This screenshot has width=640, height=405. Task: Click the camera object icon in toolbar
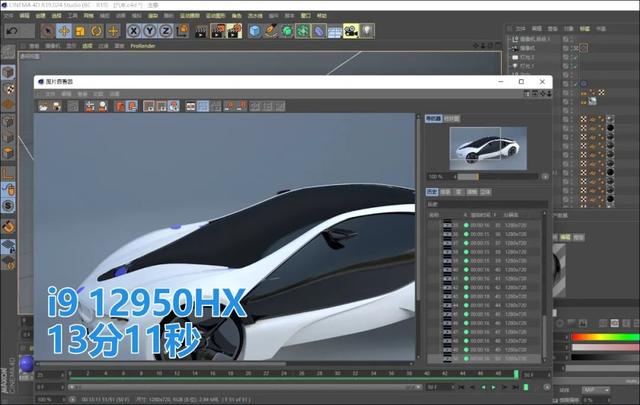pos(350,31)
